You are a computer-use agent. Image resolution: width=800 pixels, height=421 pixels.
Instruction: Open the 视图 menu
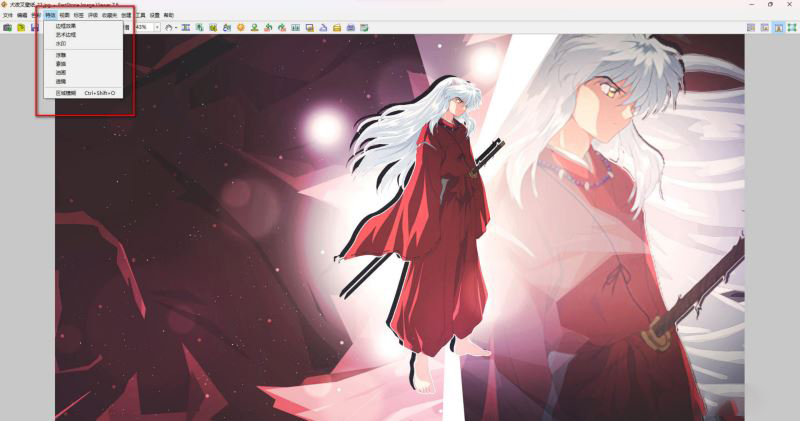pyautogui.click(x=64, y=15)
